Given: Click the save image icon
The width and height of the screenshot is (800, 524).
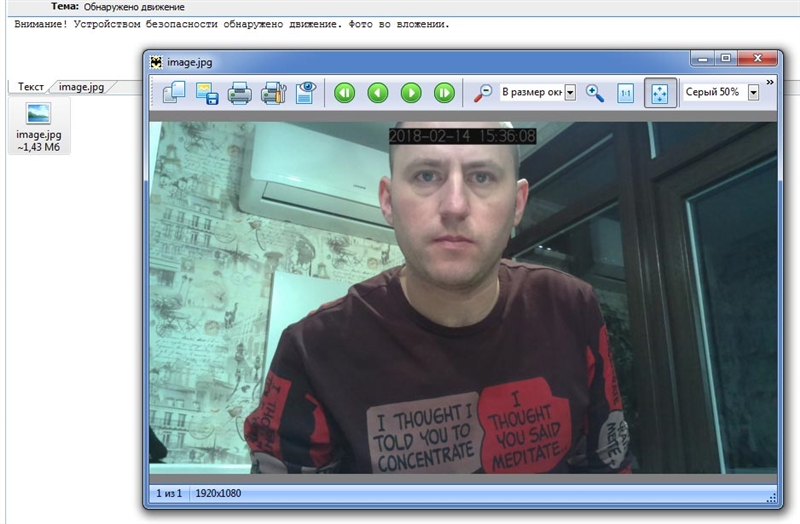Looking at the screenshot, I should (207, 94).
